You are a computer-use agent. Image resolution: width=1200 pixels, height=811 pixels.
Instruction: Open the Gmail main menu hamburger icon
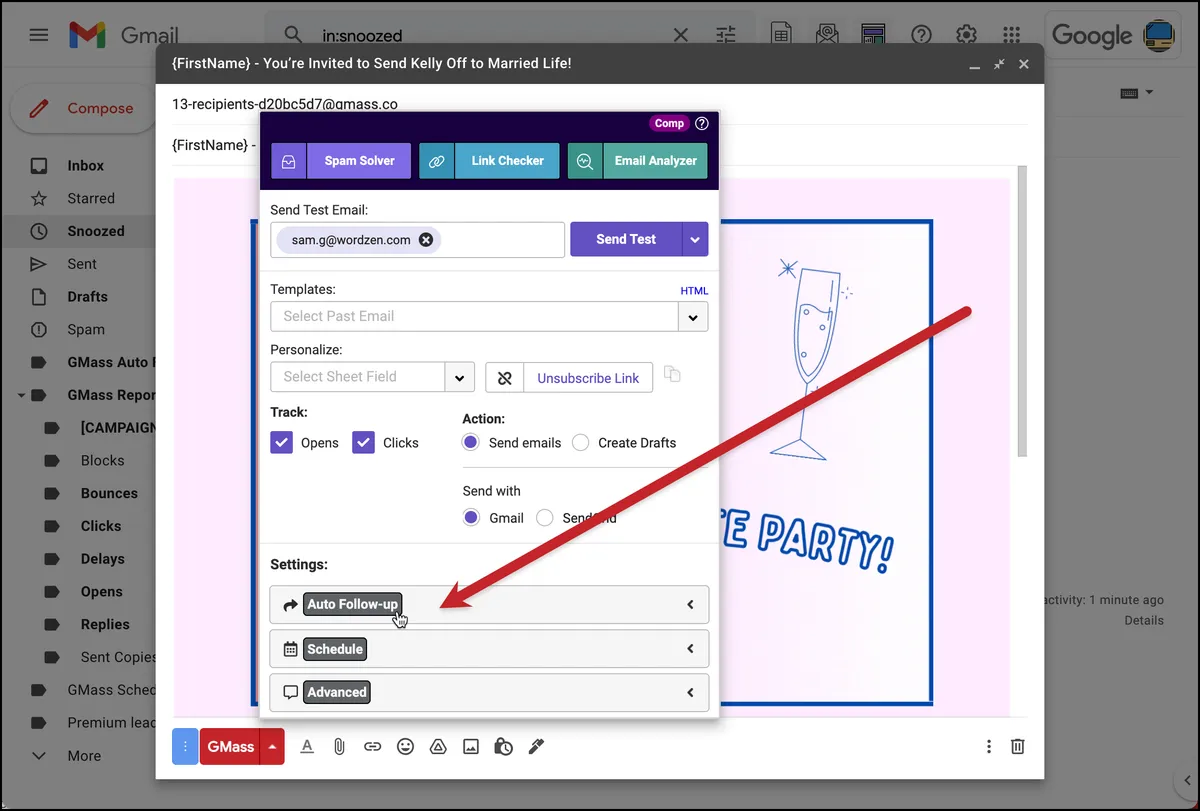tap(39, 35)
